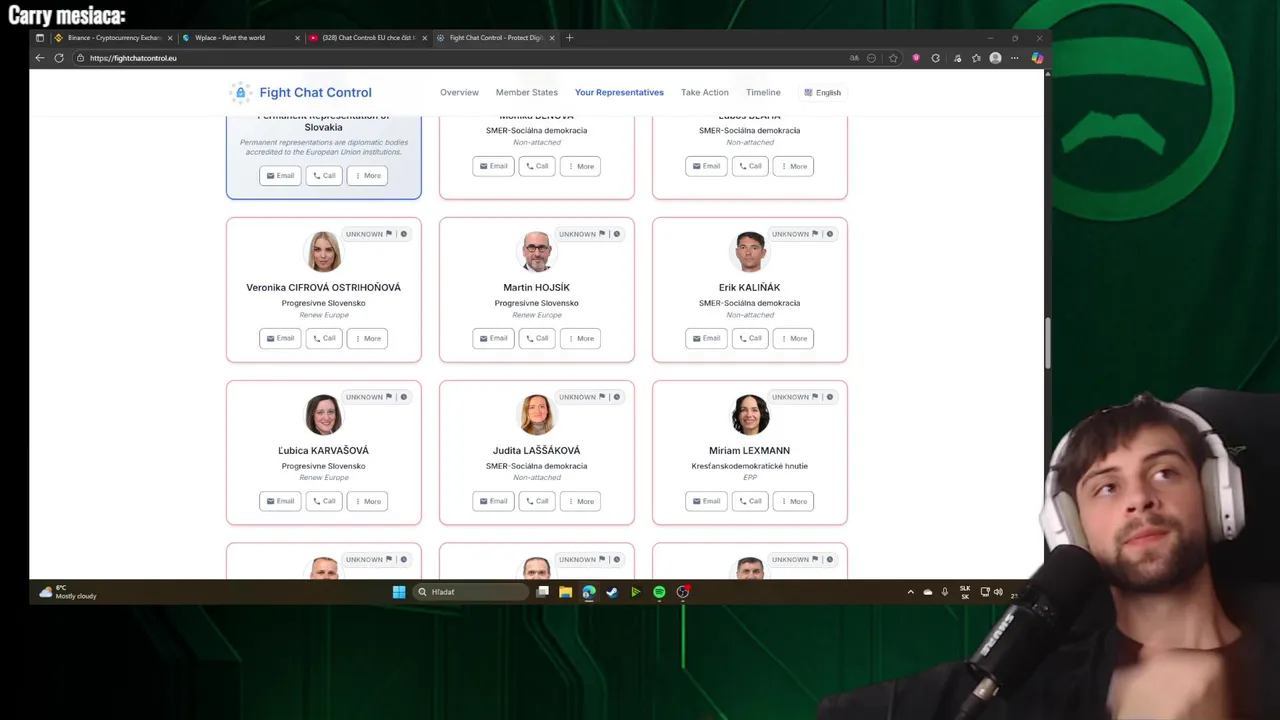
Task: View site information via the lock icon
Action: 80,58
